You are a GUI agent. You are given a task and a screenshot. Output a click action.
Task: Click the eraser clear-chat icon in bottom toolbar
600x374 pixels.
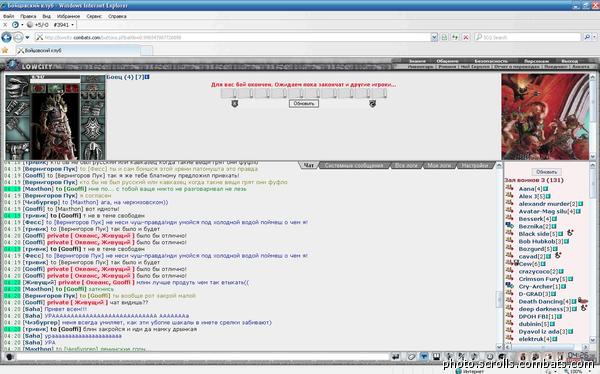pos(411,356)
